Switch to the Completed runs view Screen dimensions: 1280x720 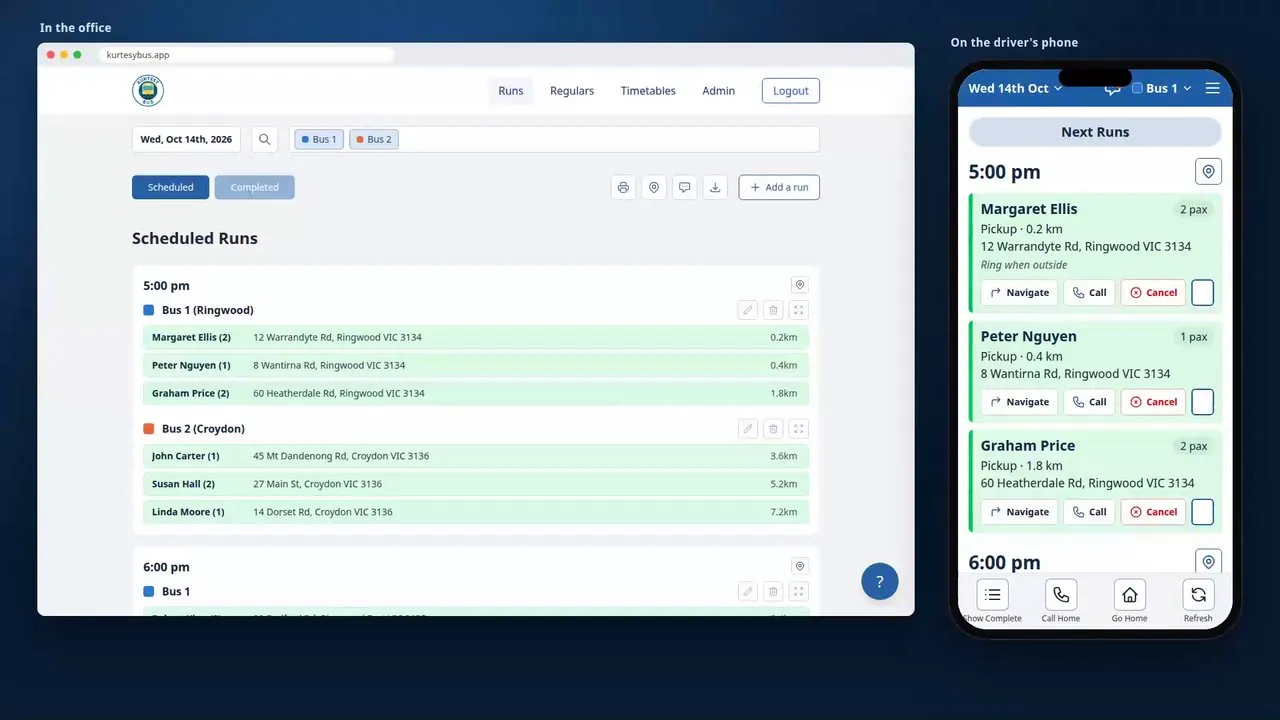click(x=255, y=187)
